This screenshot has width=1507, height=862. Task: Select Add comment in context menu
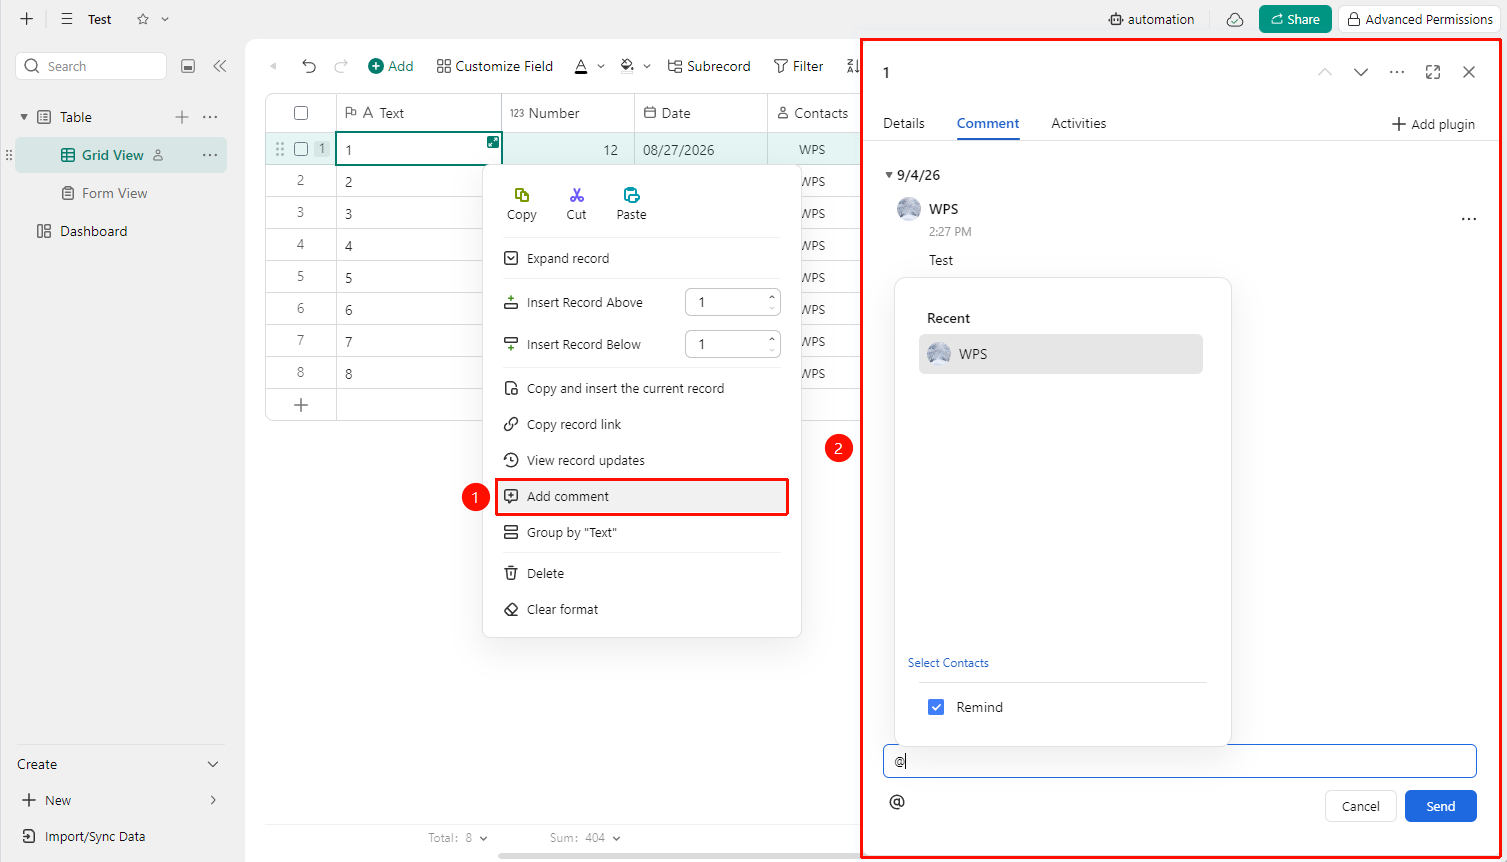pos(642,497)
